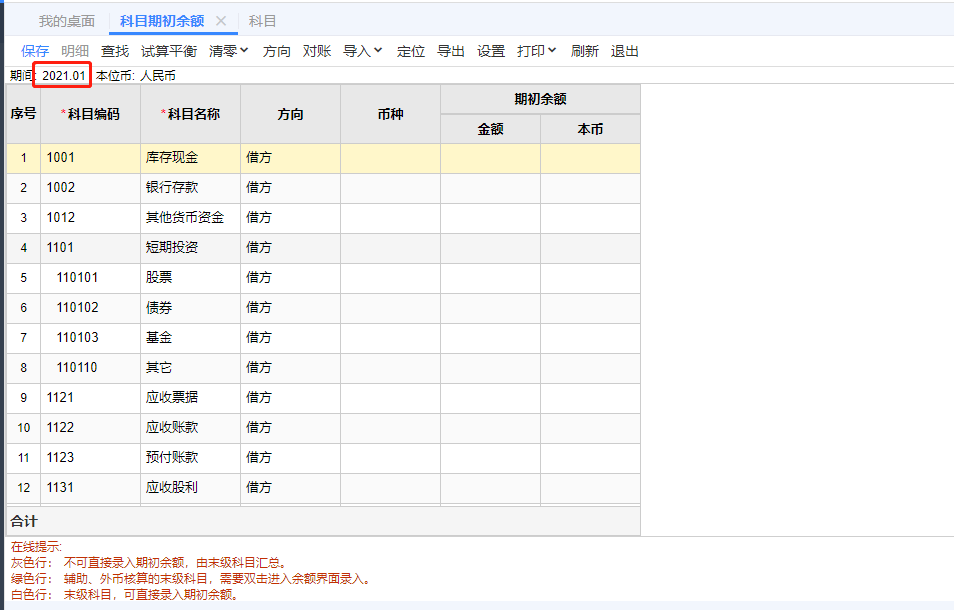
Task: Click 金额 cell for 库存现金
Action: [x=490, y=158]
